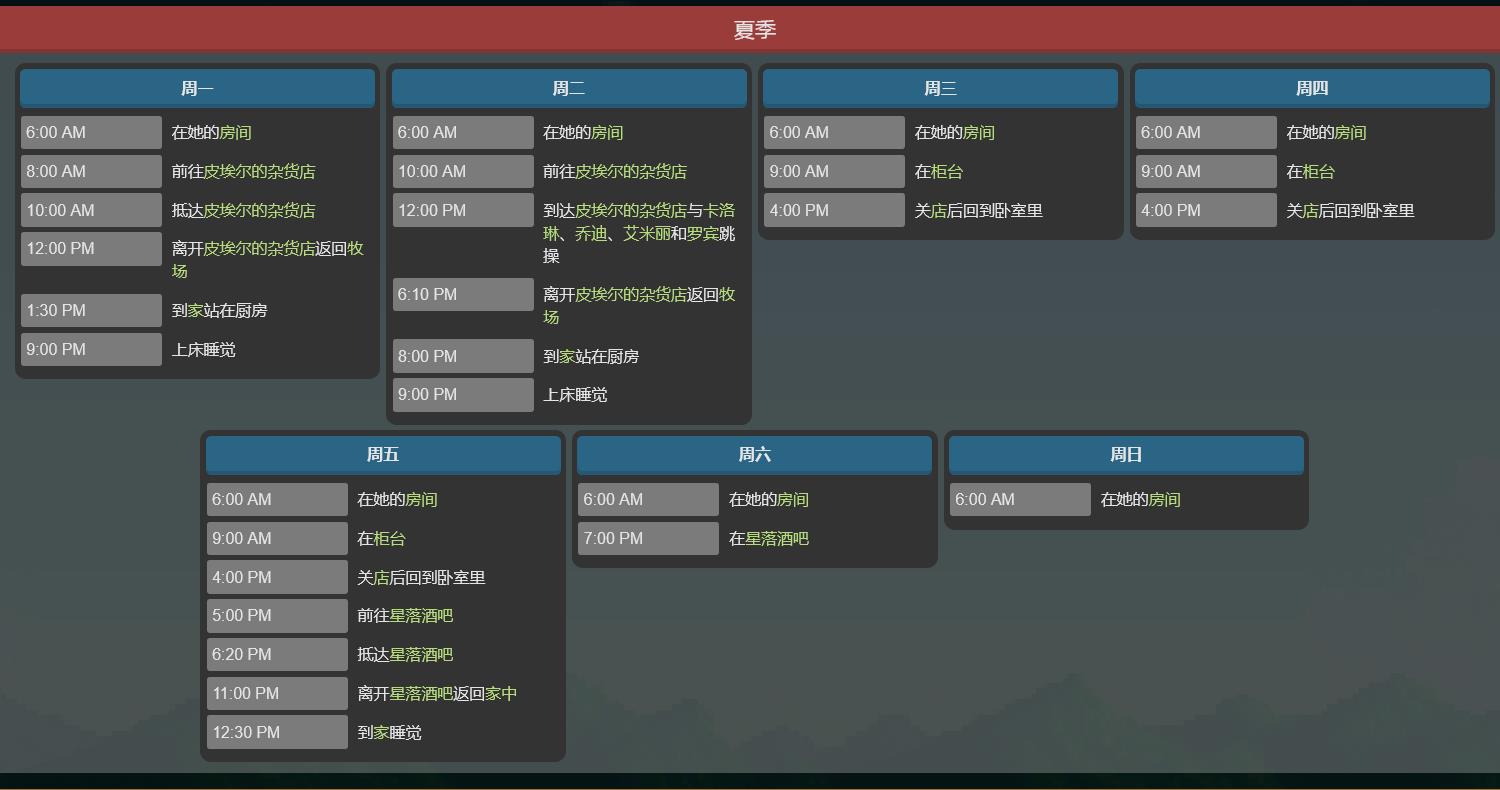Click the 11:00 PM time cell under 周五
Viewport: 1500px width, 790px height.
277,693
